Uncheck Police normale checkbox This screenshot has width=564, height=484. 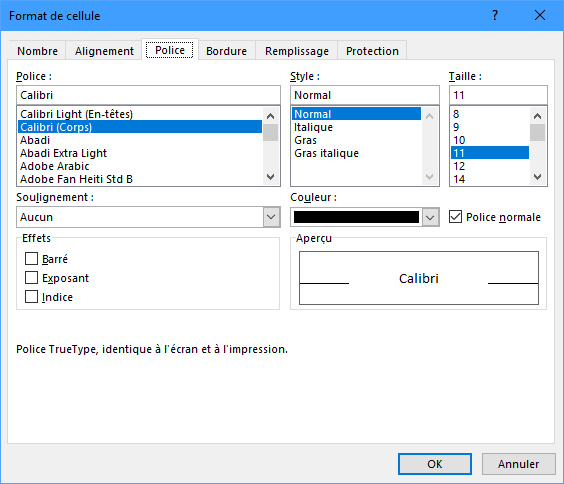[455, 217]
